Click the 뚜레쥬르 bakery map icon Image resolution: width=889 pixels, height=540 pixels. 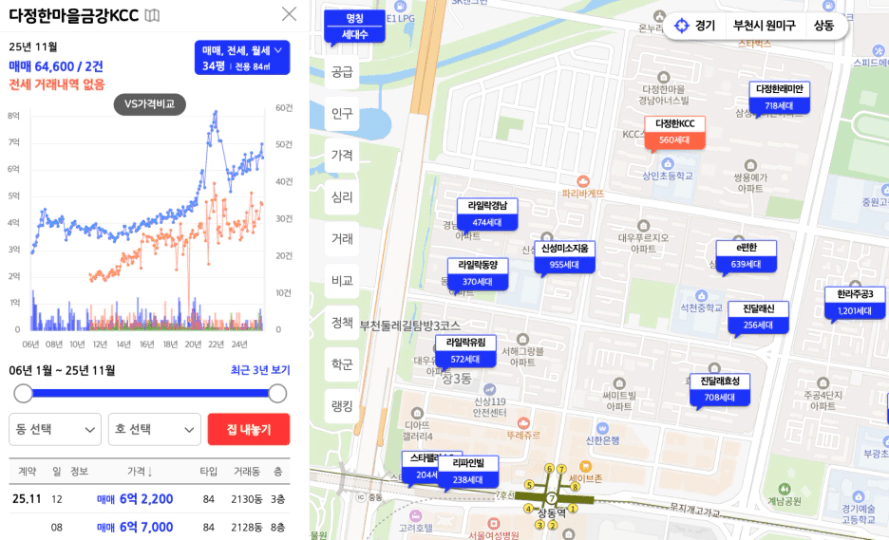tap(523, 423)
